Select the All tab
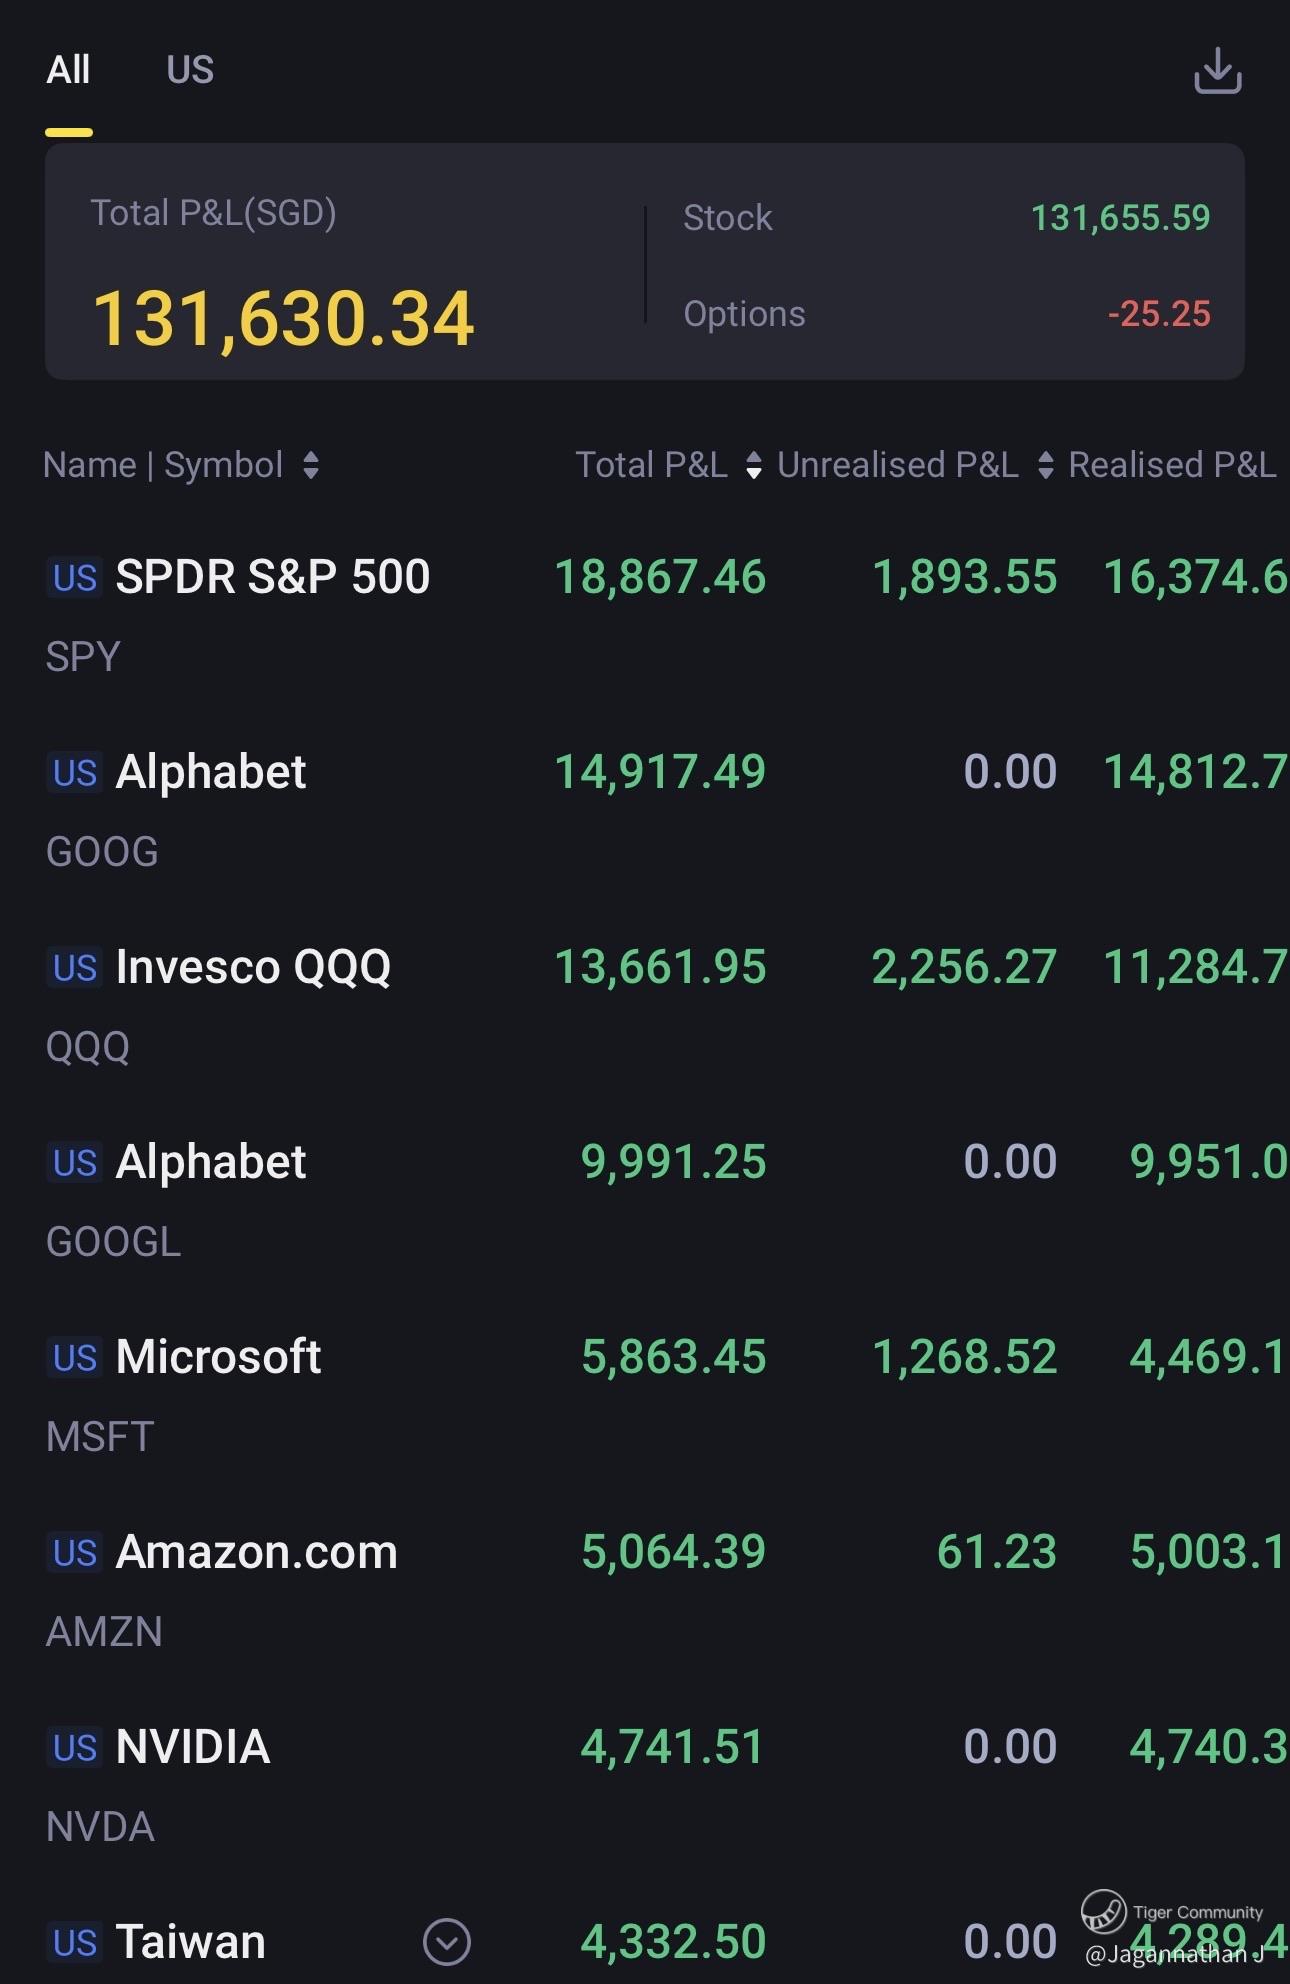Image resolution: width=1290 pixels, height=1984 pixels. coord(68,70)
